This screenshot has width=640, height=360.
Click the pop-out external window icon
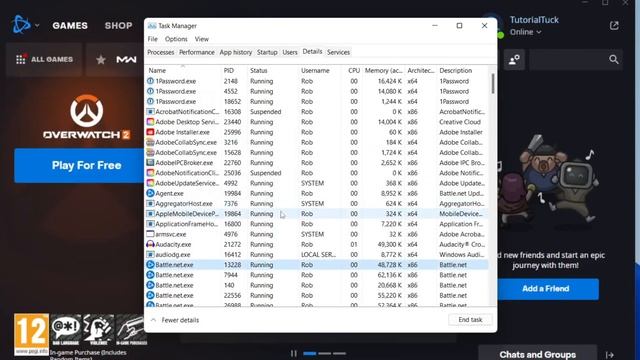(614, 26)
